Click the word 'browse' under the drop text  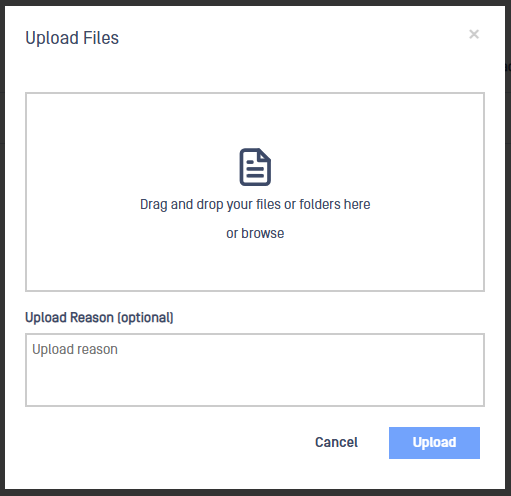[263, 233]
